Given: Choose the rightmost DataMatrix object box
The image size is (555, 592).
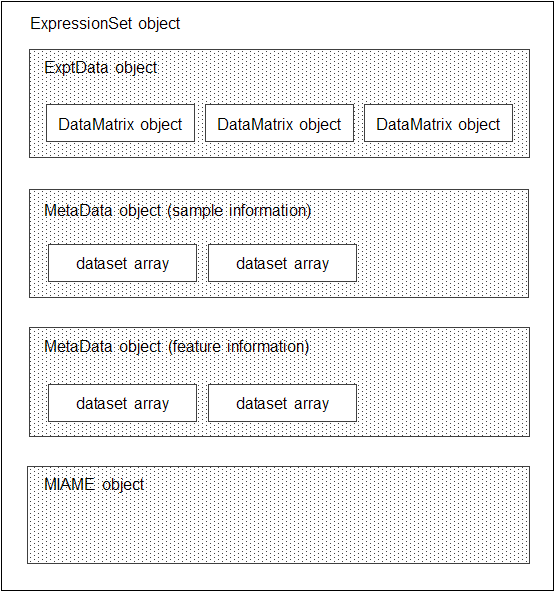Looking at the screenshot, I should click(x=438, y=123).
